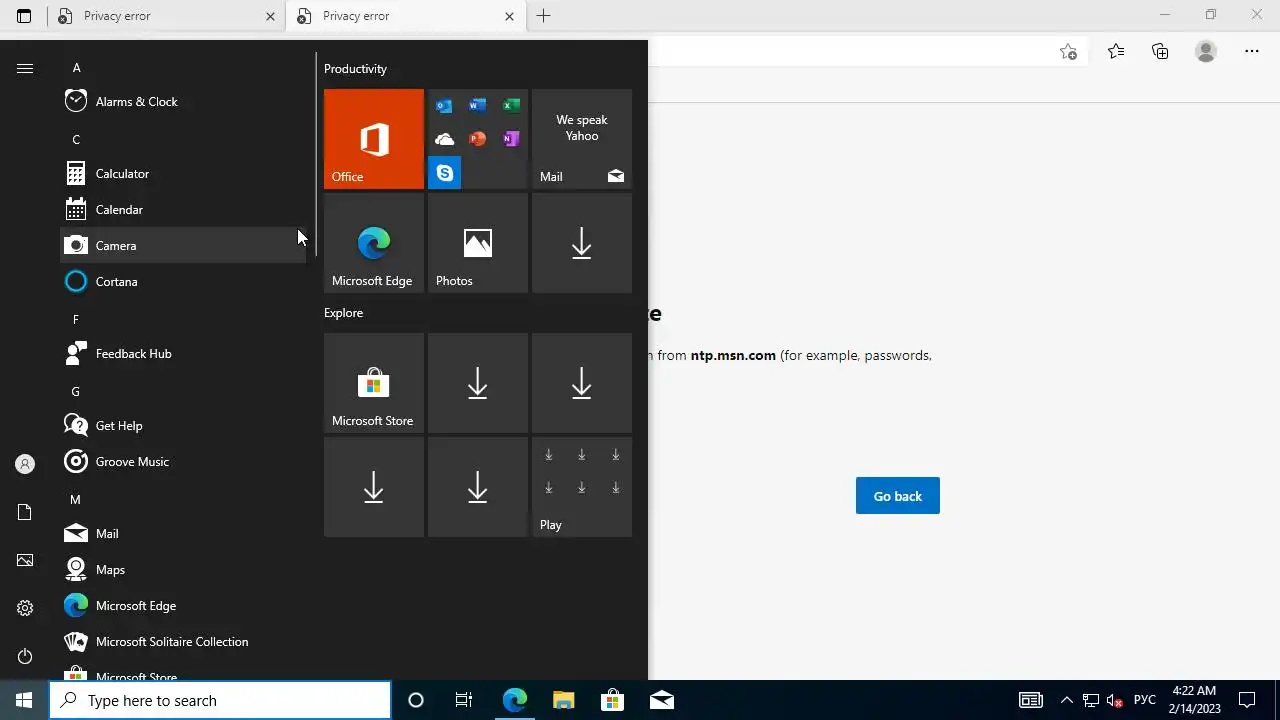The width and height of the screenshot is (1280, 720).
Task: Open Feedback Hub app
Action: click(183, 353)
